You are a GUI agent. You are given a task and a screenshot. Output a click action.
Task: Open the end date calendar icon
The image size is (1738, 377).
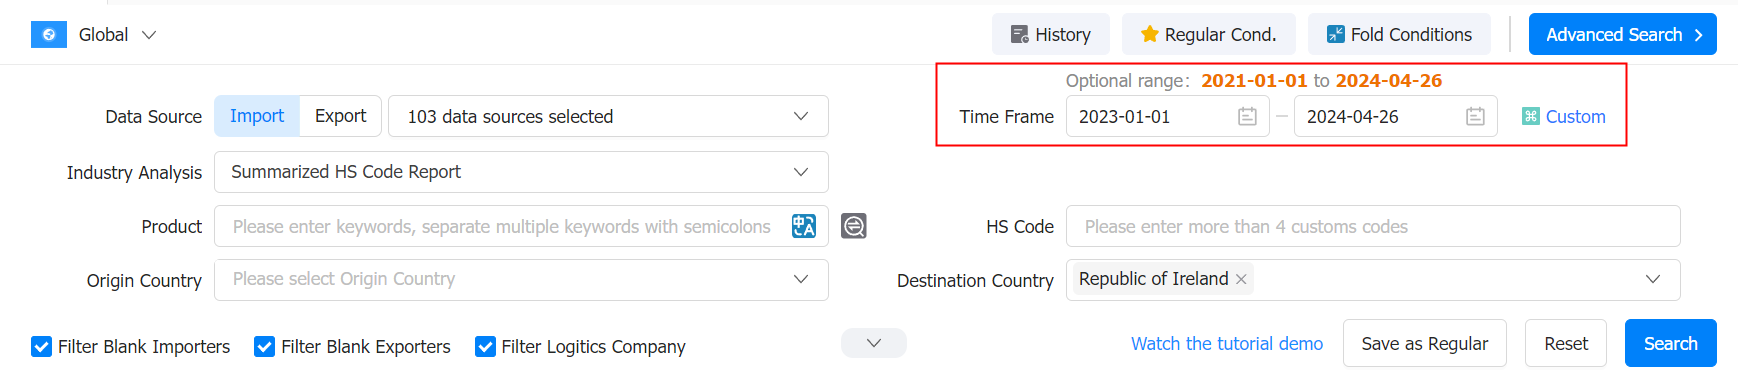(x=1475, y=116)
